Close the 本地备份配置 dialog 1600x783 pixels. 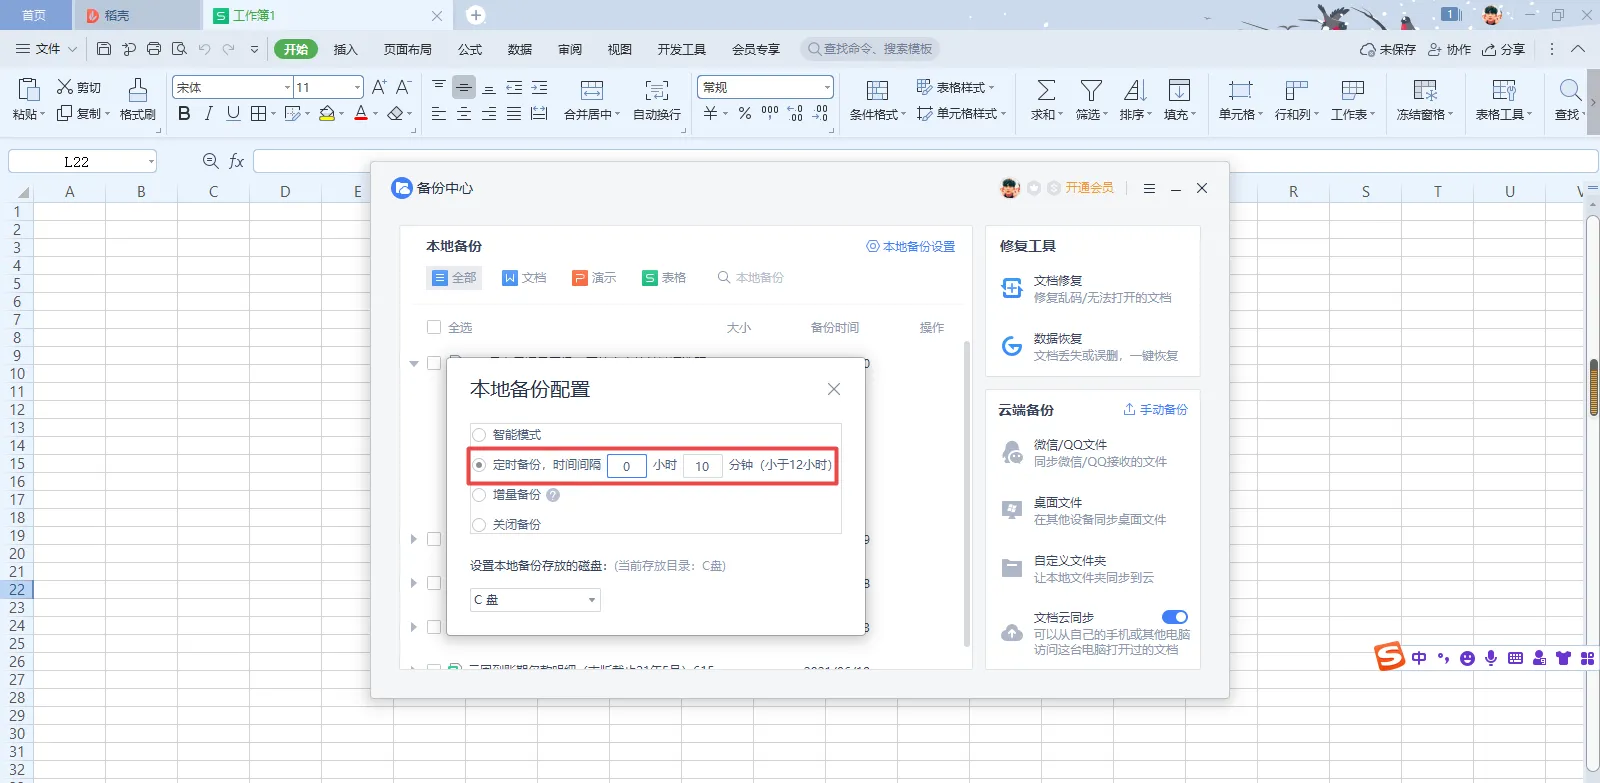tap(834, 389)
